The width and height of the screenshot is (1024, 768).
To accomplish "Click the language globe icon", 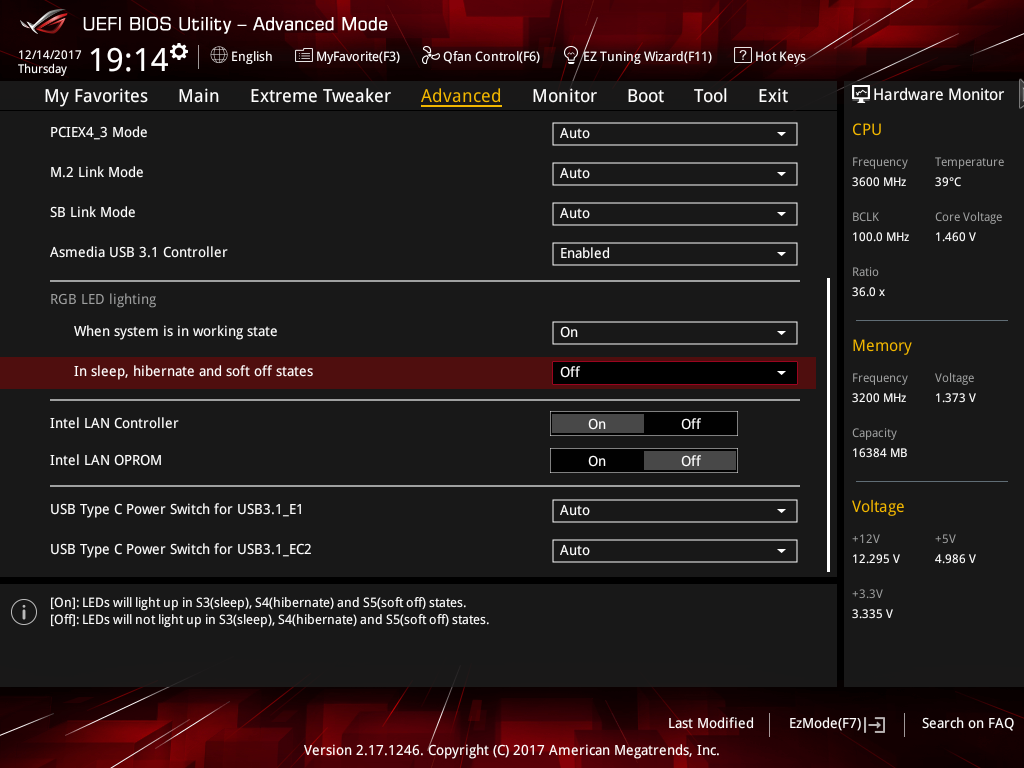I will coord(219,56).
